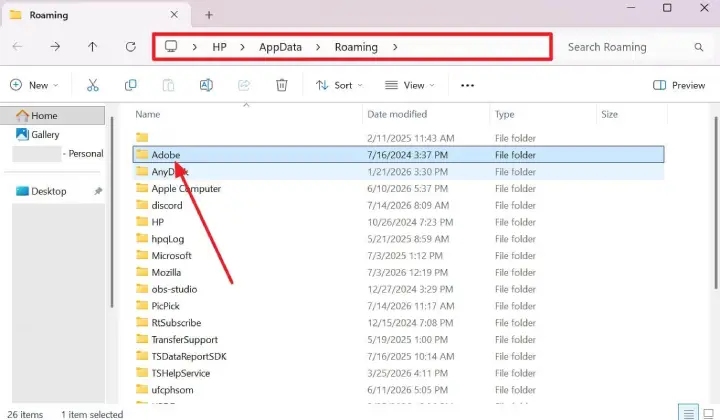Open the View layout dropdown

pyautogui.click(x=410, y=85)
